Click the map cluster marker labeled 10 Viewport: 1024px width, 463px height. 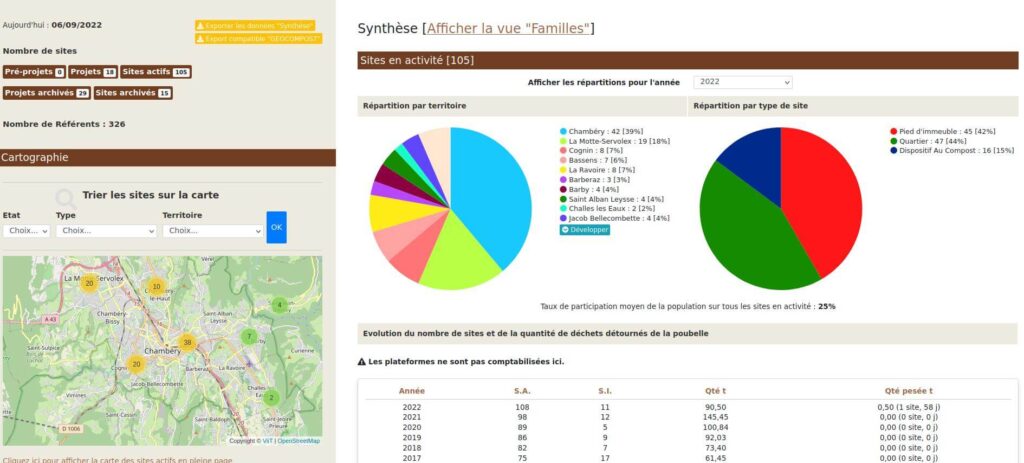156,287
